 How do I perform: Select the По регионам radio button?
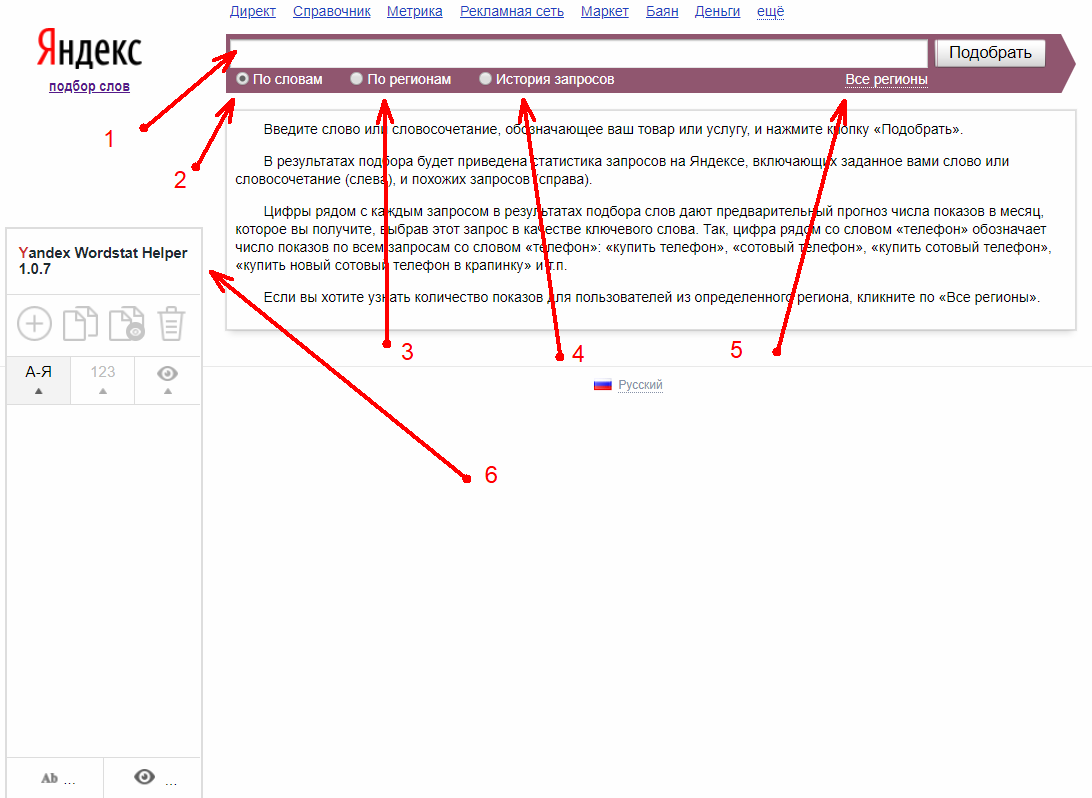click(357, 79)
